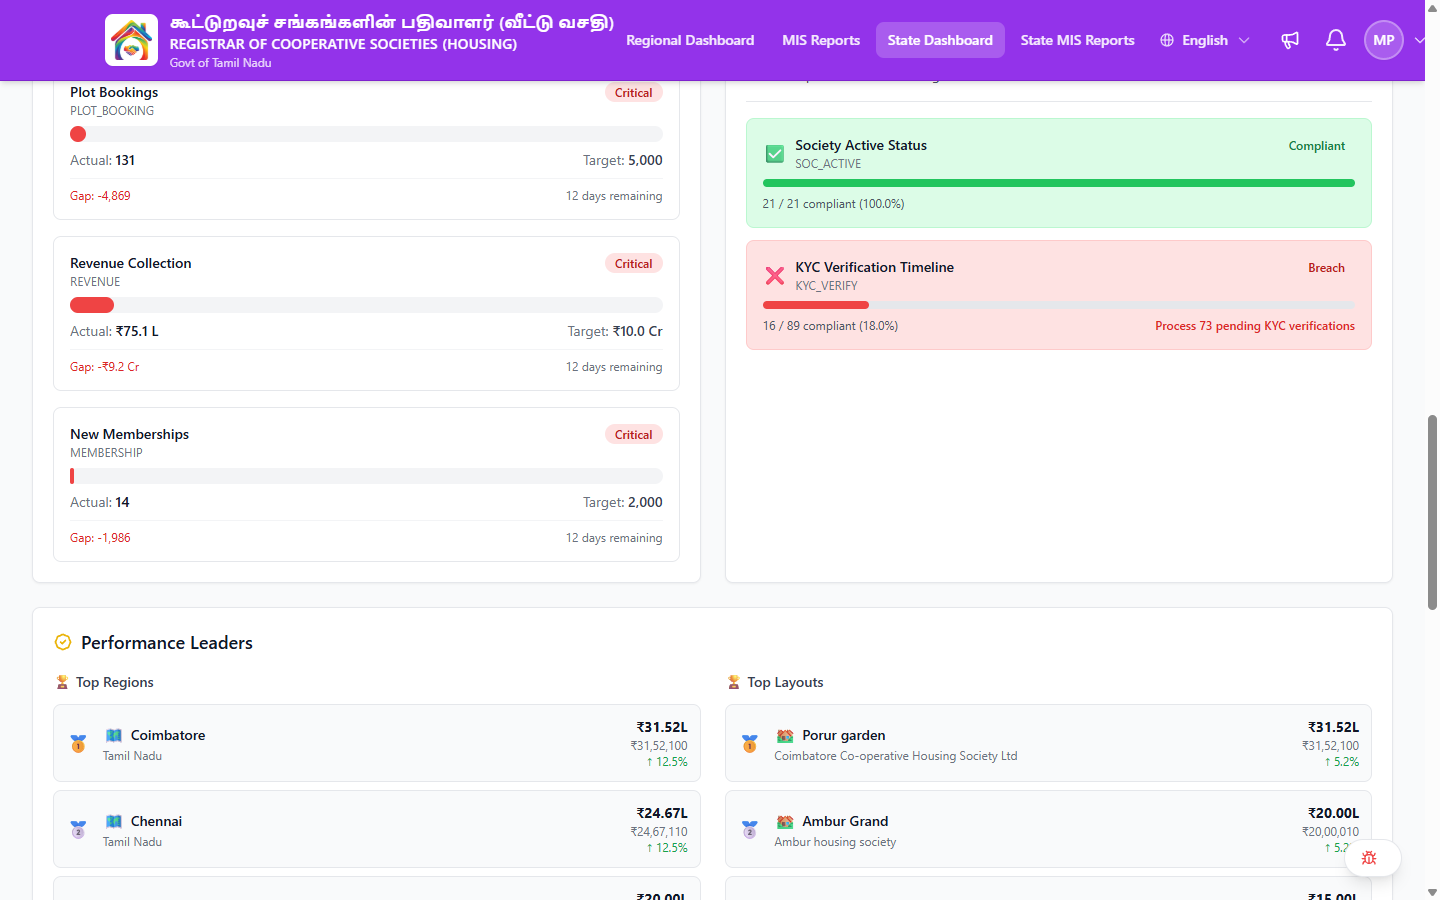
Task: Go to MIS Reports
Action: tap(821, 40)
